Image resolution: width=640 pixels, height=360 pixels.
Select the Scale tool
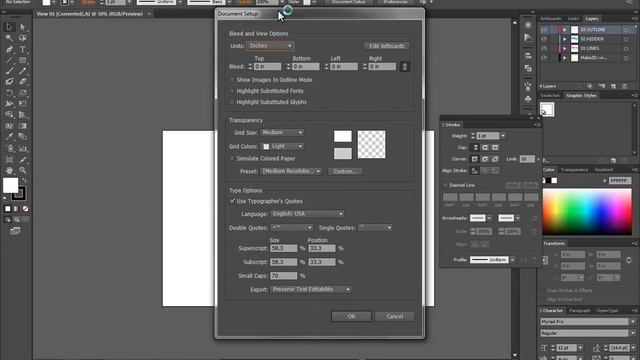point(22,93)
